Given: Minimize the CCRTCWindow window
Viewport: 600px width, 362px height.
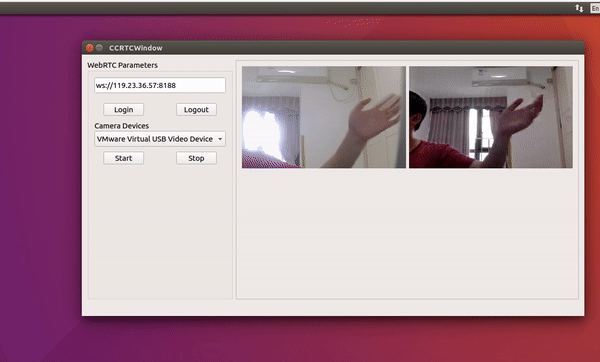Looking at the screenshot, I should (99, 48).
